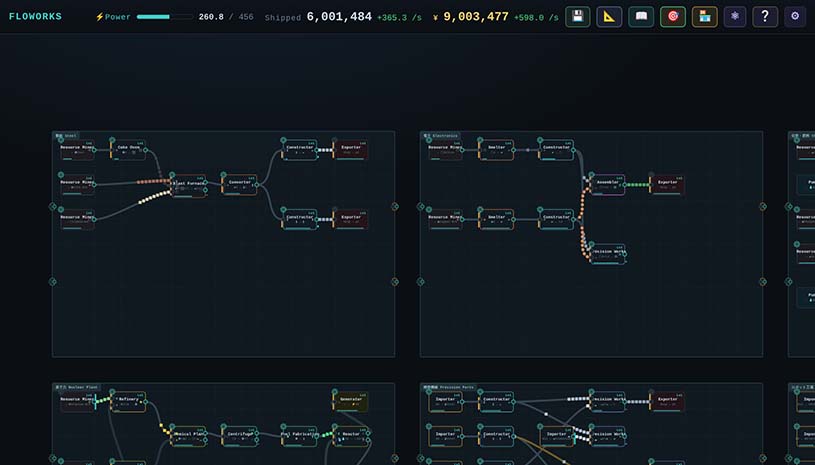Click the status circle atop the Centrifuge
This screenshot has width=815, height=465.
pos(224,427)
